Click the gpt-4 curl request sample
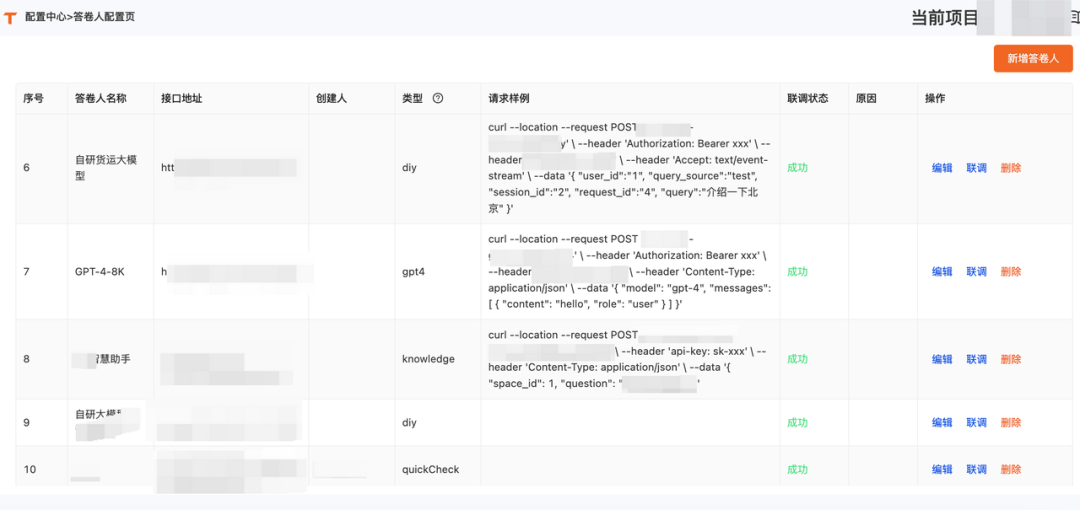 click(629, 272)
